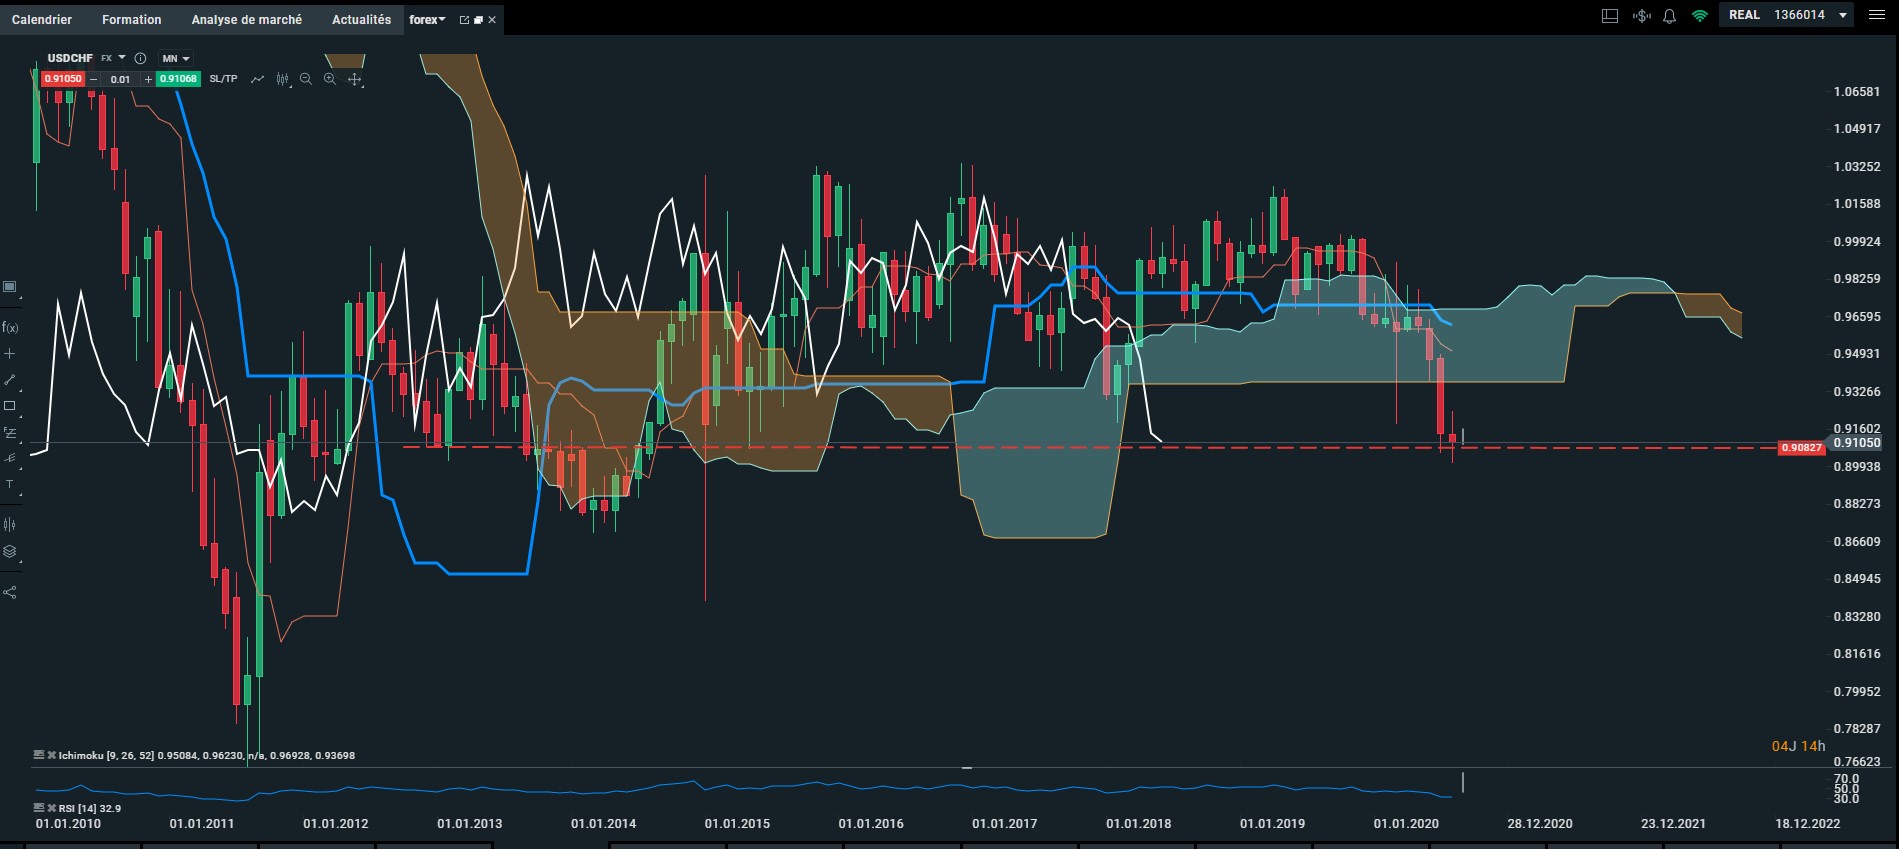Click the red 0.90827 price level tag
1899x849 pixels.
click(x=1801, y=448)
